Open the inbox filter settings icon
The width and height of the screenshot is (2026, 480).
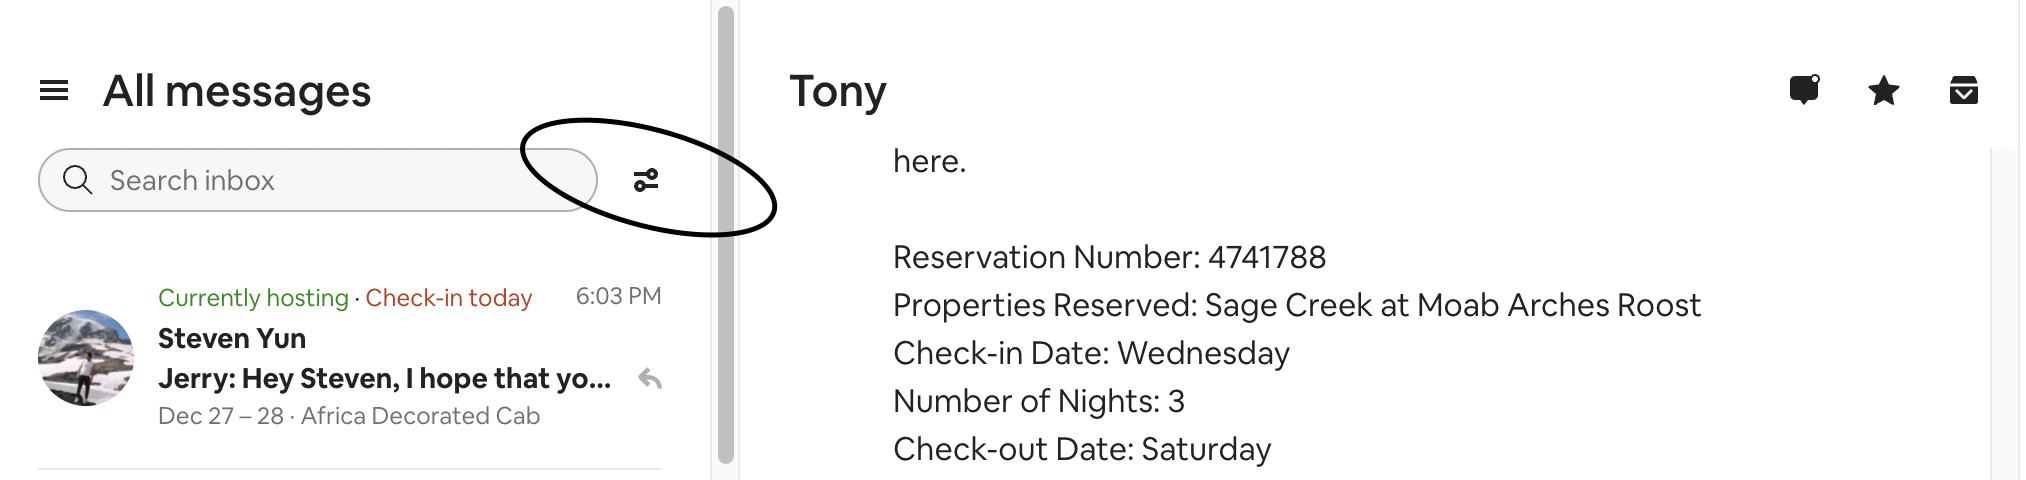tap(646, 180)
